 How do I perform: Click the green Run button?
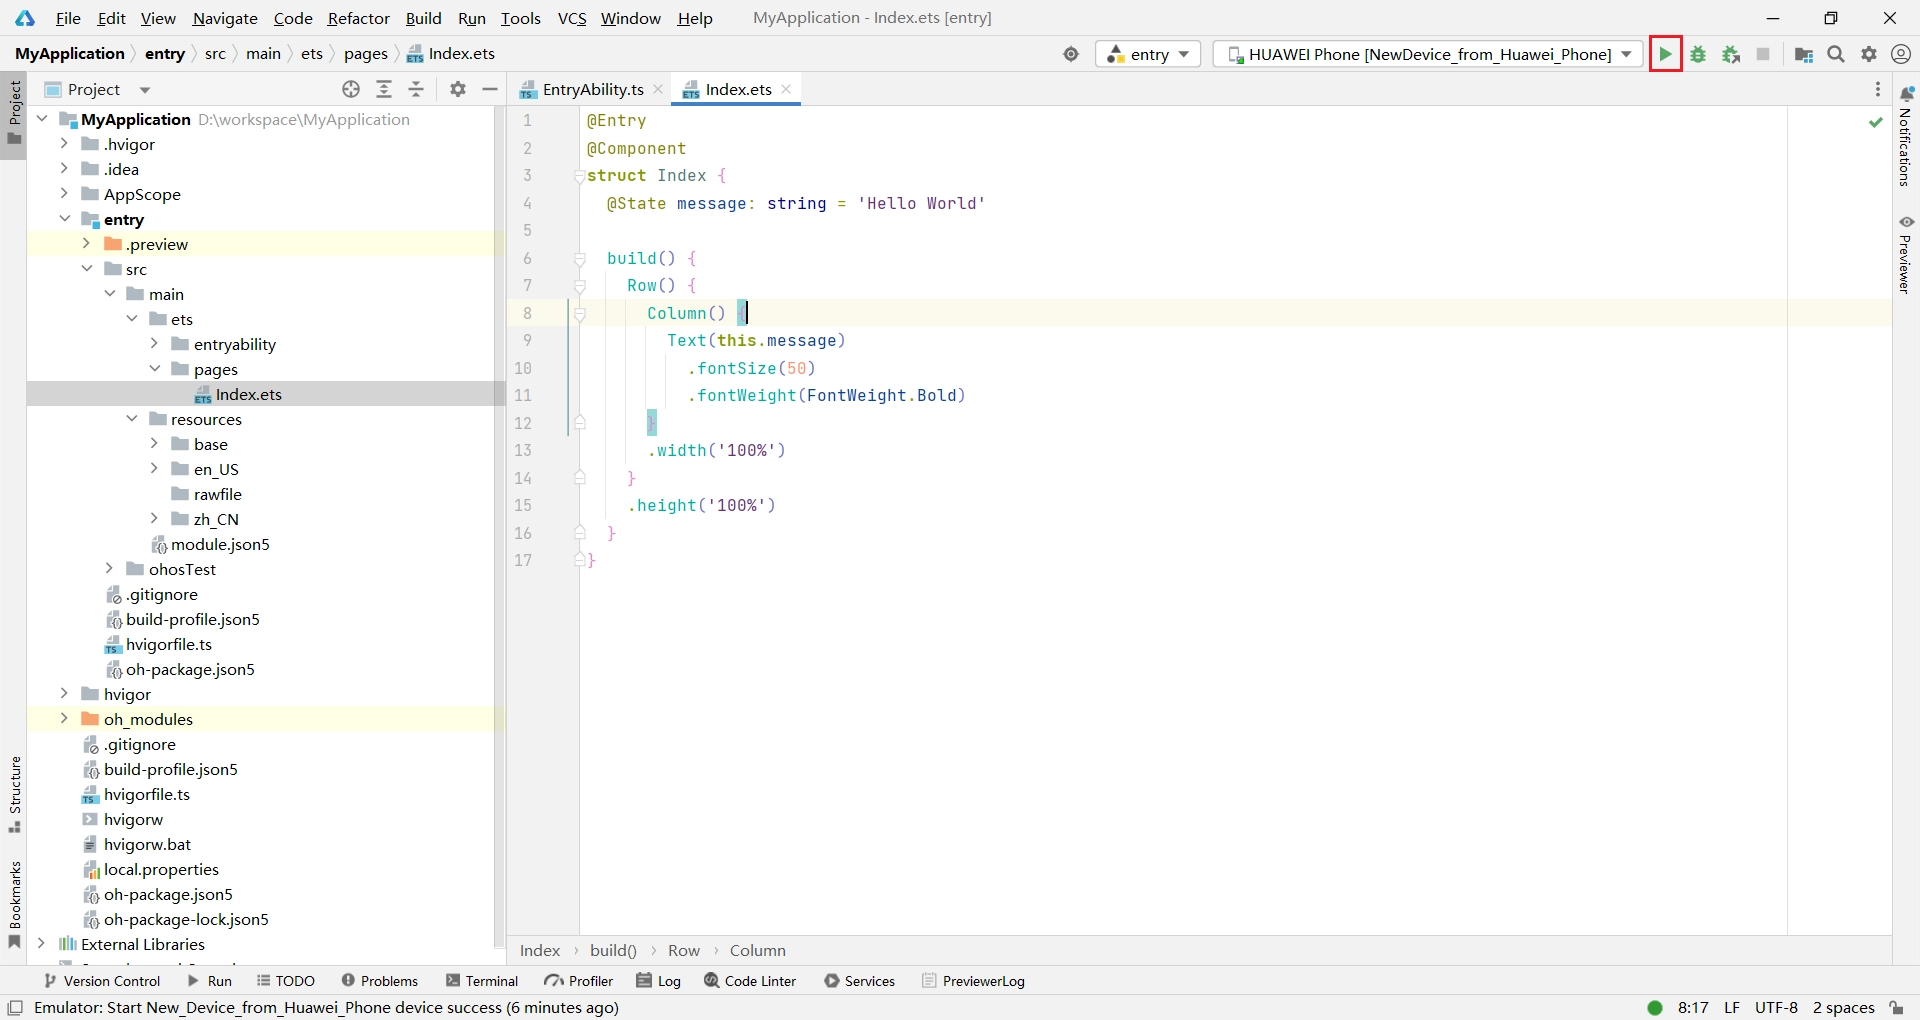pyautogui.click(x=1665, y=54)
